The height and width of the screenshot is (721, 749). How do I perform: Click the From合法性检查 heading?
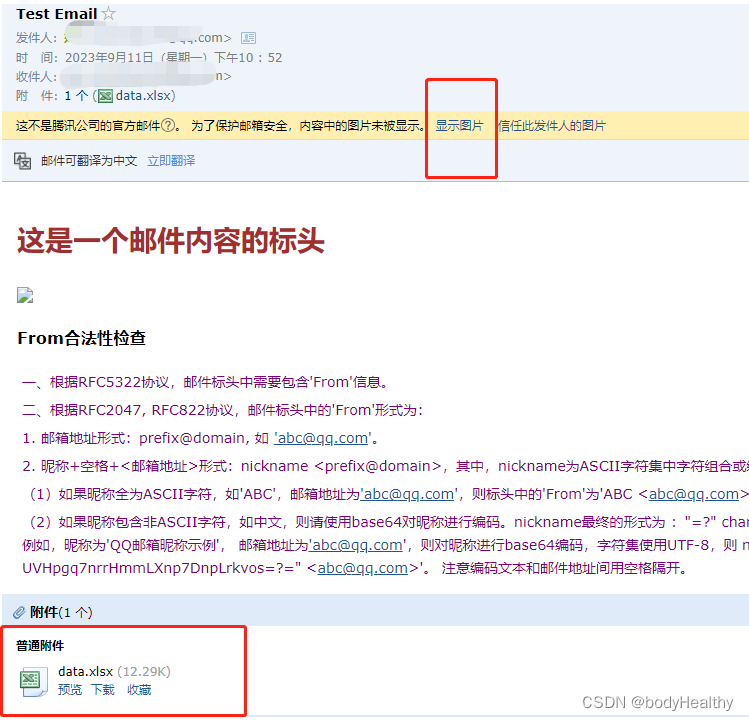(x=81, y=338)
